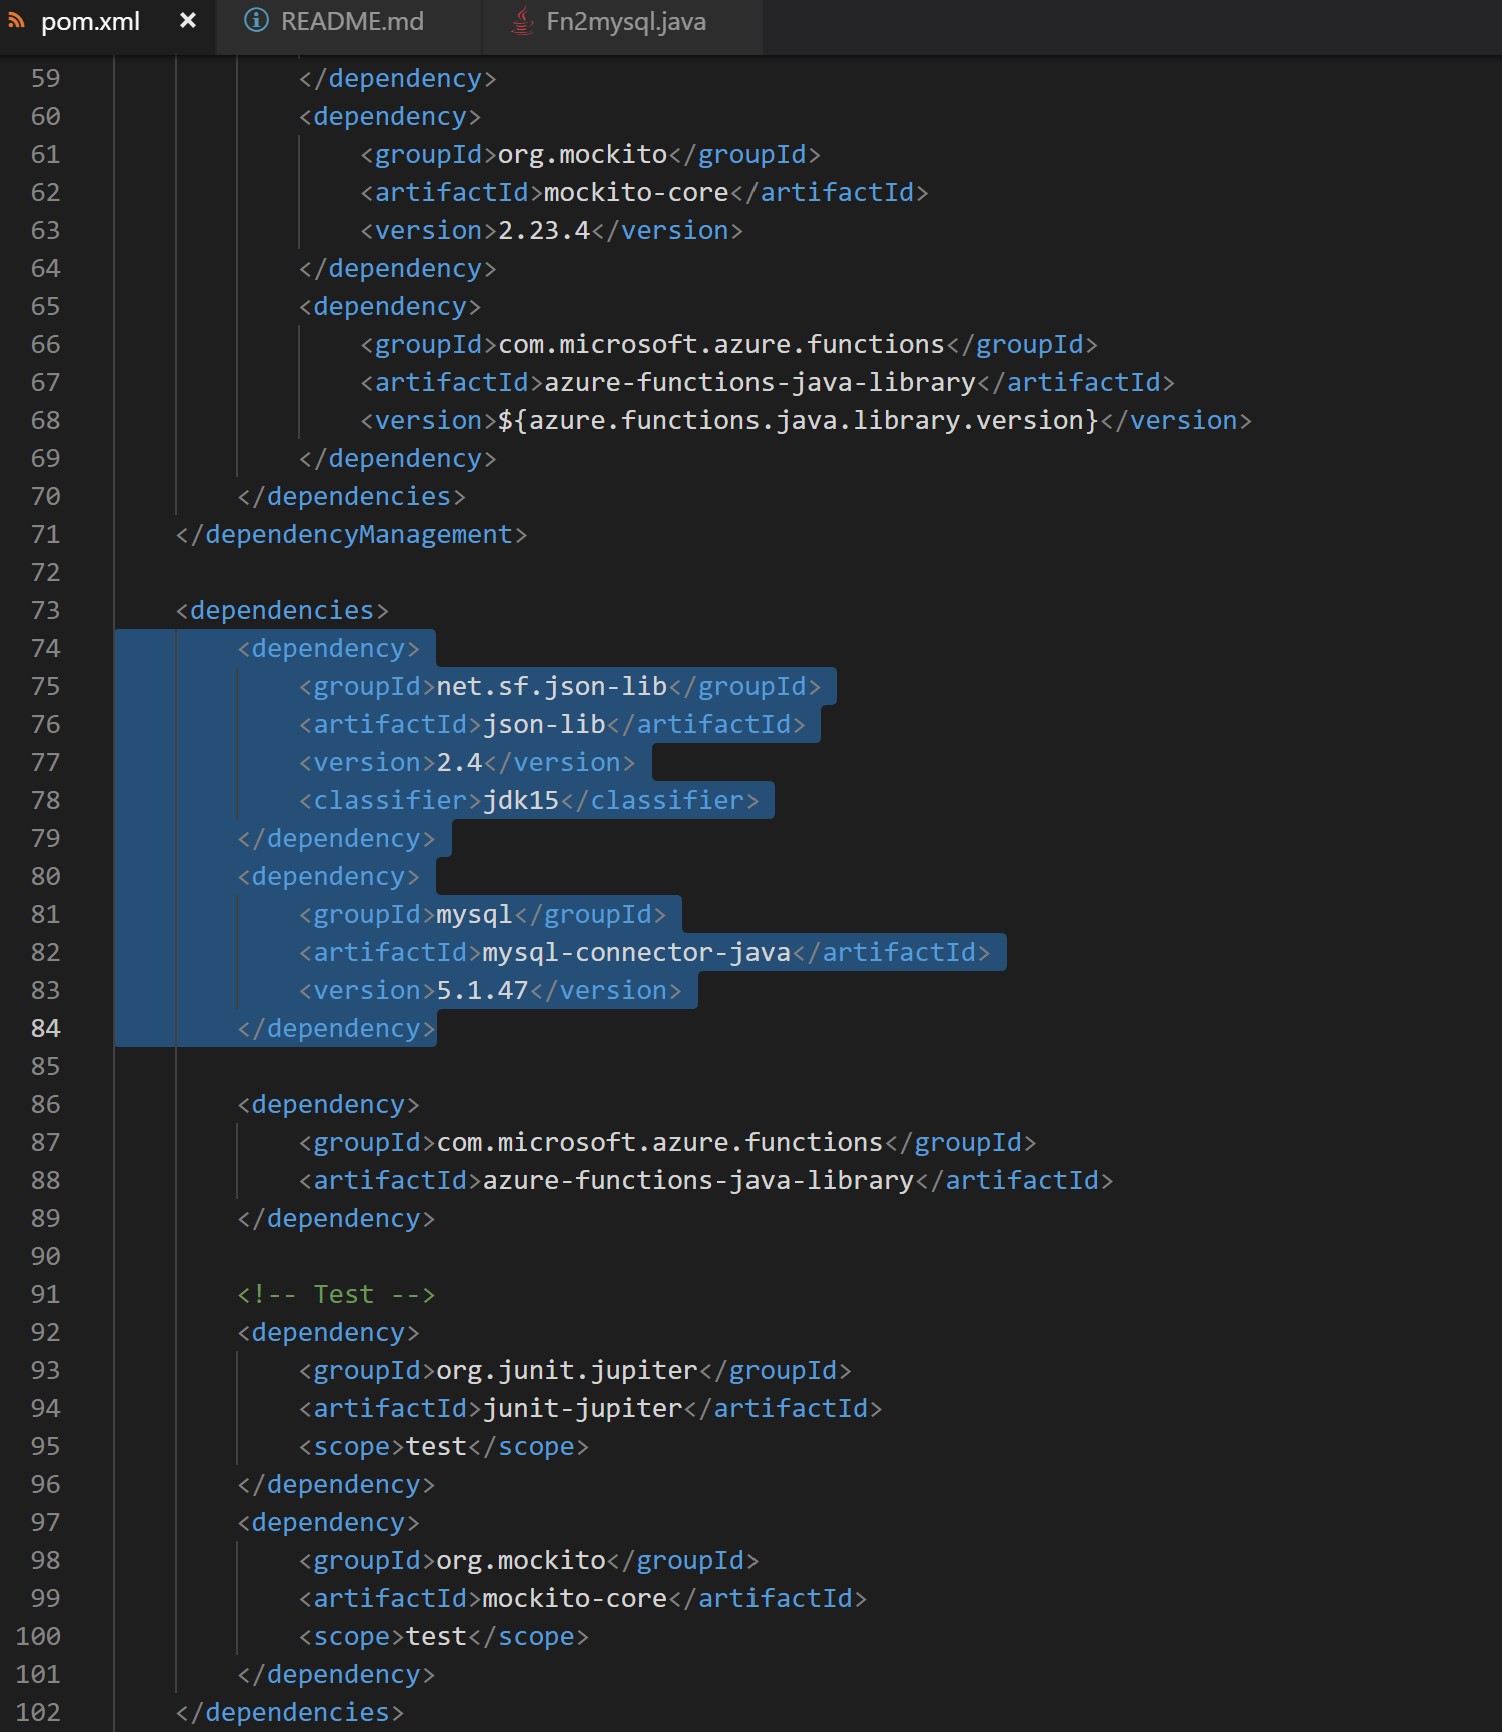Click mockito-core on line 62

[x=636, y=192]
